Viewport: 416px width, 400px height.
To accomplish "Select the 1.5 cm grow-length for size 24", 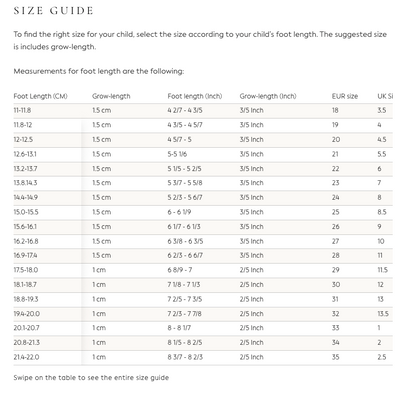I will pos(102,197).
